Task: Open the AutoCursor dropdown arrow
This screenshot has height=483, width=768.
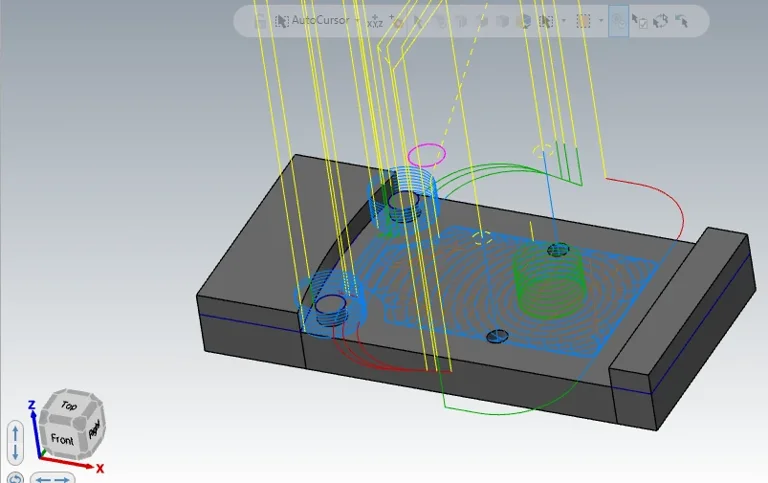Action: pyautogui.click(x=357, y=21)
